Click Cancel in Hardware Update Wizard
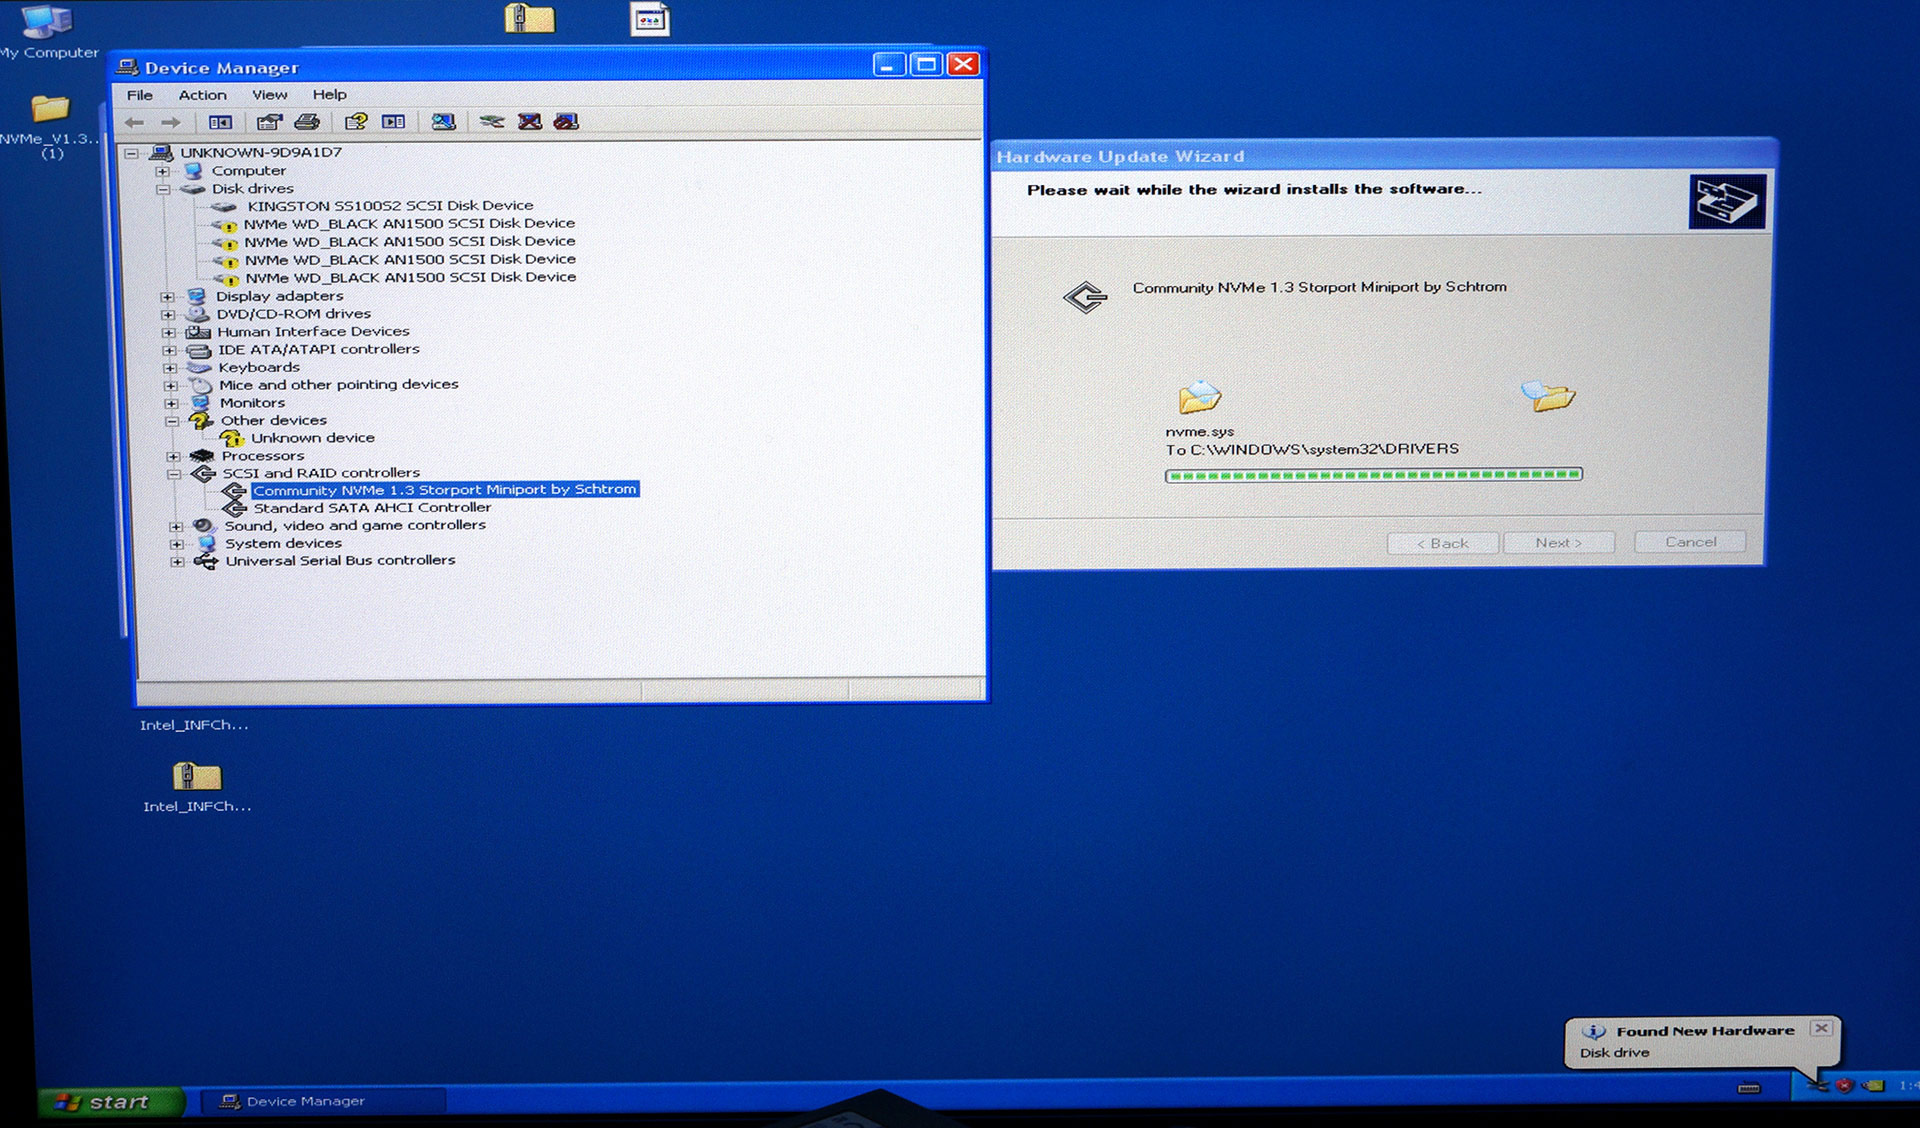The image size is (1920, 1128). pos(1689,542)
